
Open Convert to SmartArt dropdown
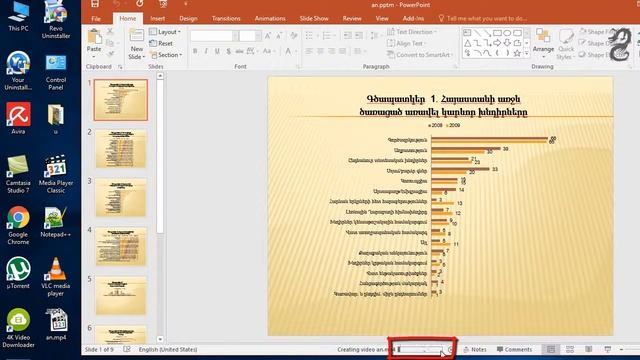click(x=420, y=55)
